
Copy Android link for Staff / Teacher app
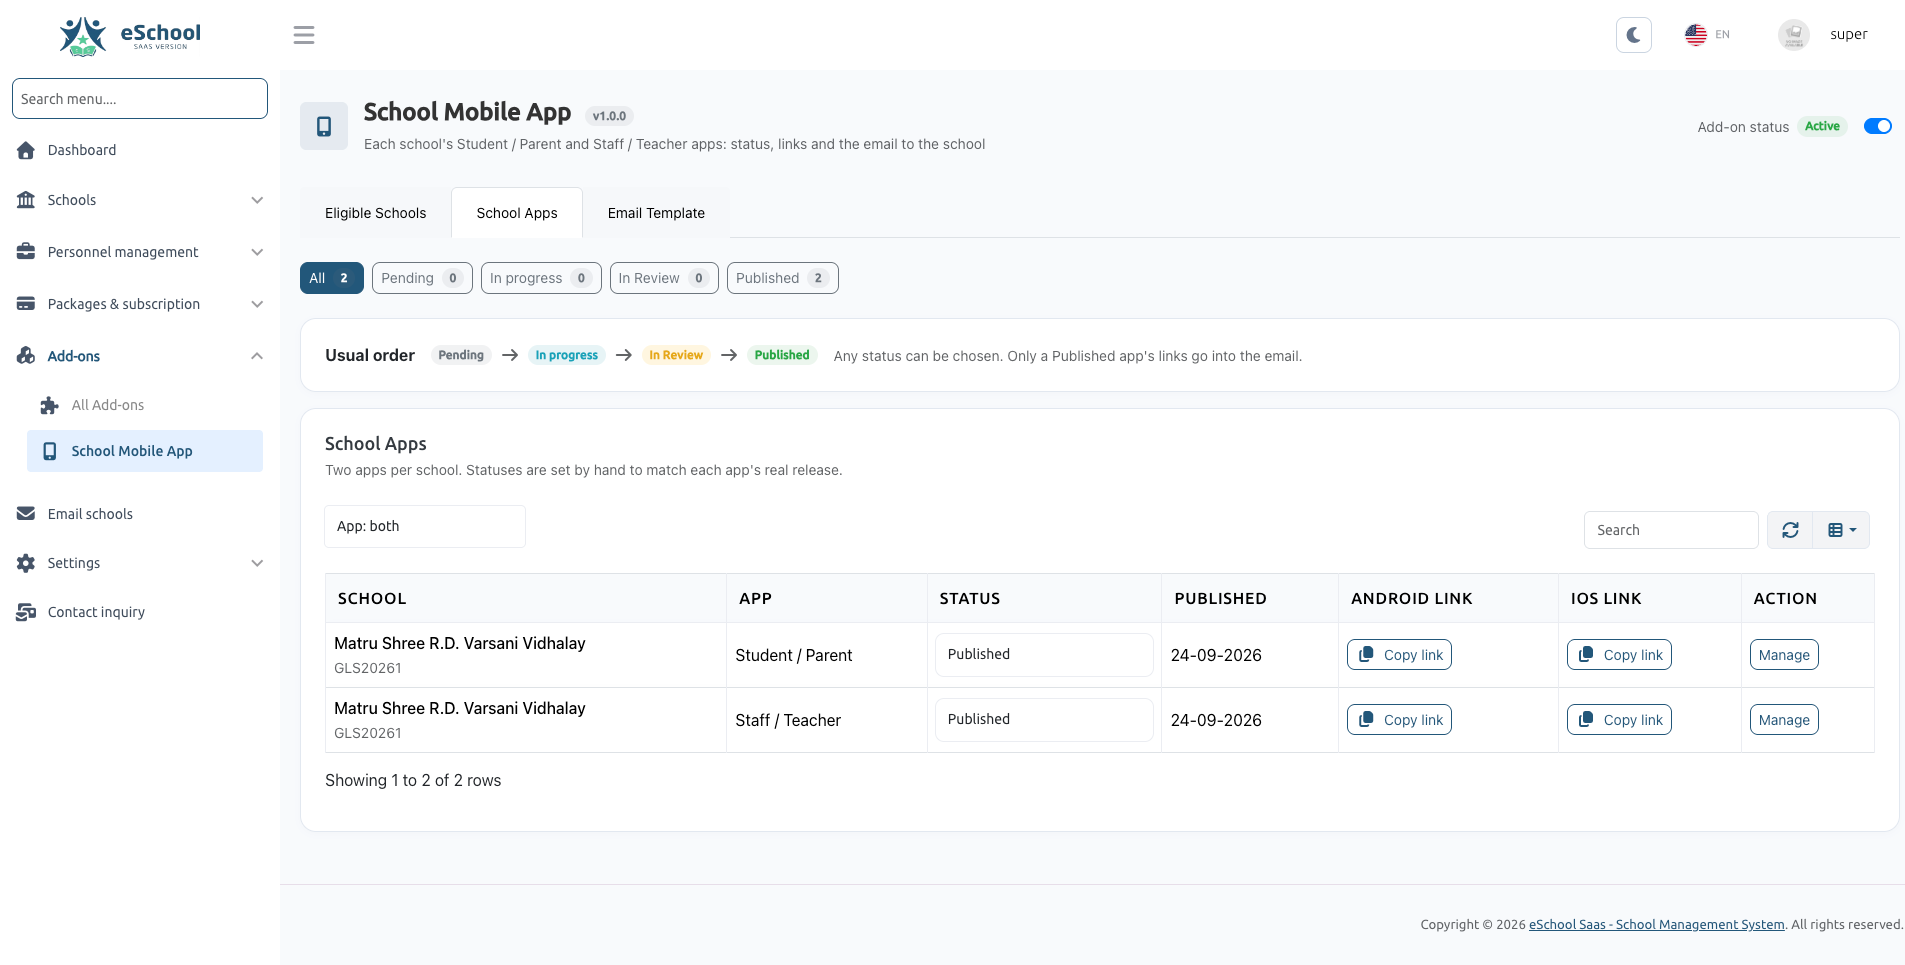click(x=1399, y=720)
